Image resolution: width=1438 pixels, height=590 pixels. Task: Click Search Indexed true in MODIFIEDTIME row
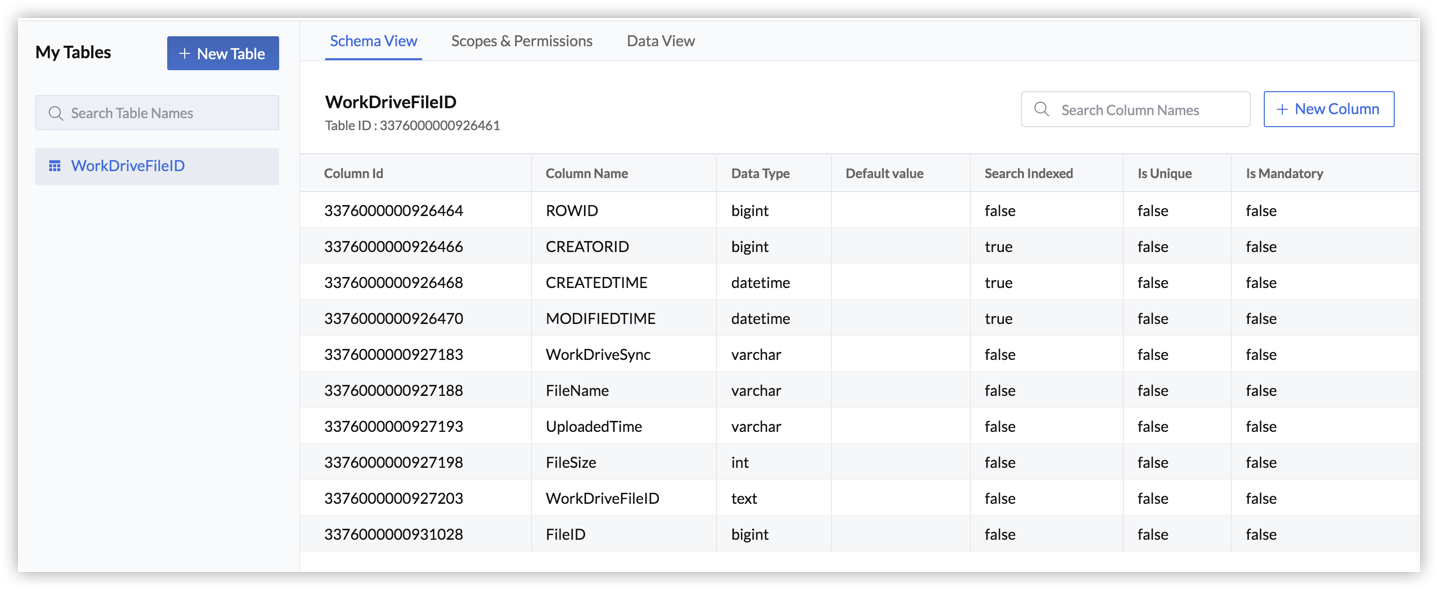point(998,318)
